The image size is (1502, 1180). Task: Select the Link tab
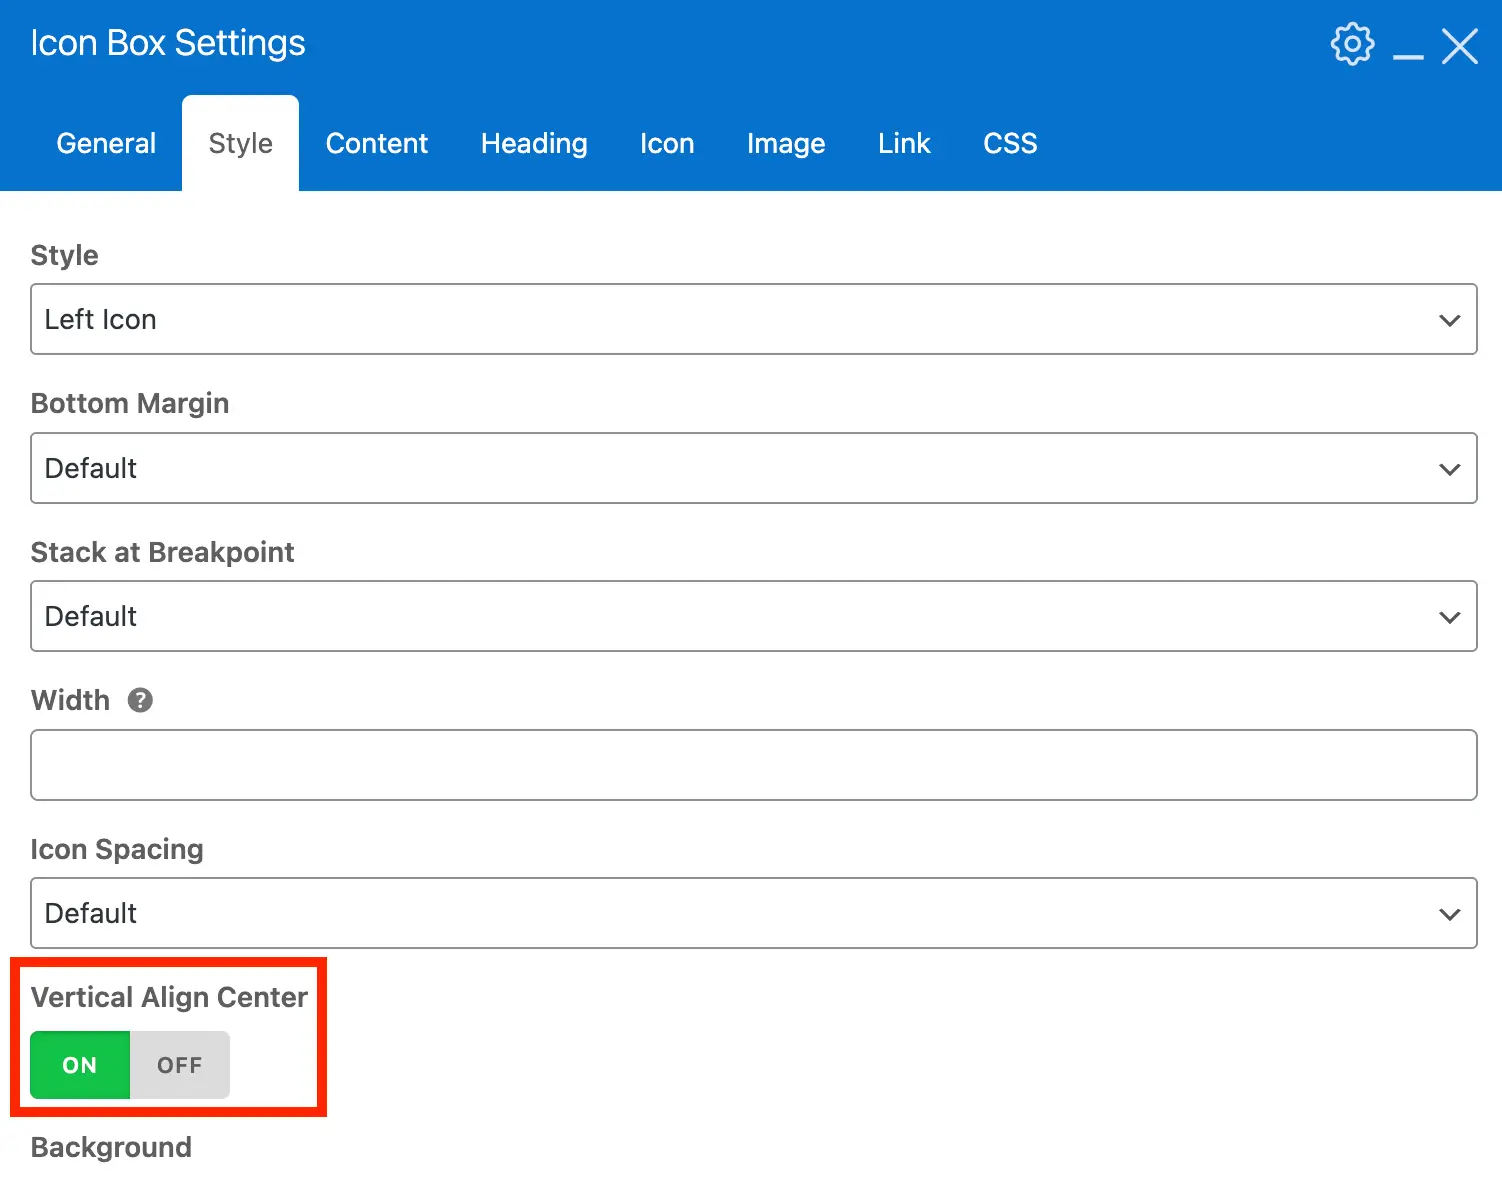coord(904,143)
